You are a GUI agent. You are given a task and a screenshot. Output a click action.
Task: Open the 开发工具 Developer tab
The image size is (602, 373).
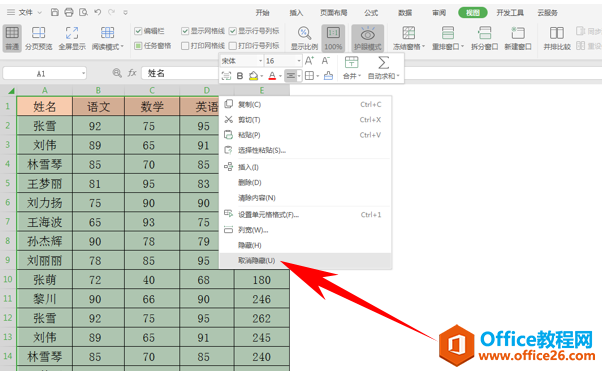[x=509, y=13]
